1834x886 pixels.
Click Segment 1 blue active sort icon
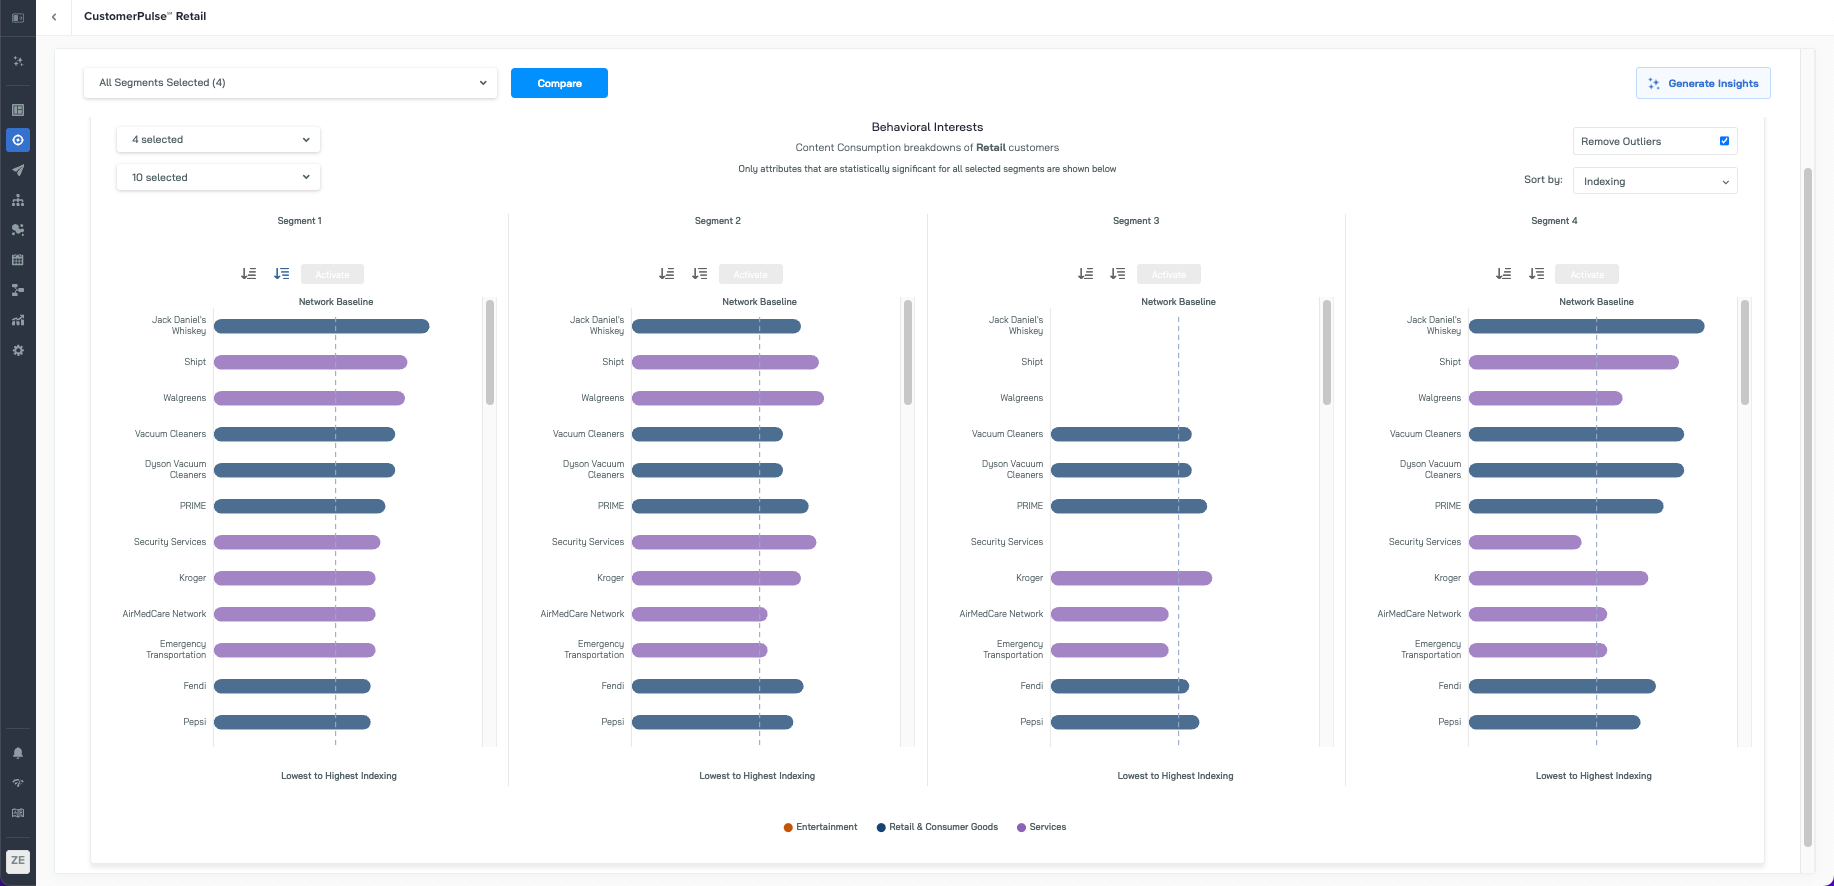pos(282,274)
